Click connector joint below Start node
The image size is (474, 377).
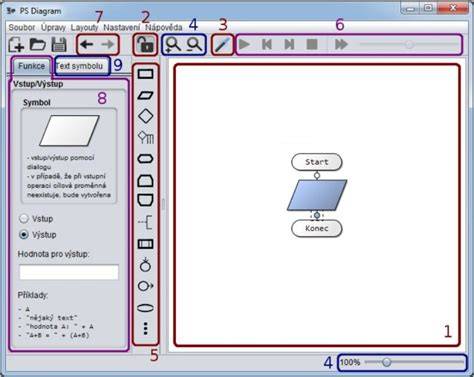[x=317, y=175]
